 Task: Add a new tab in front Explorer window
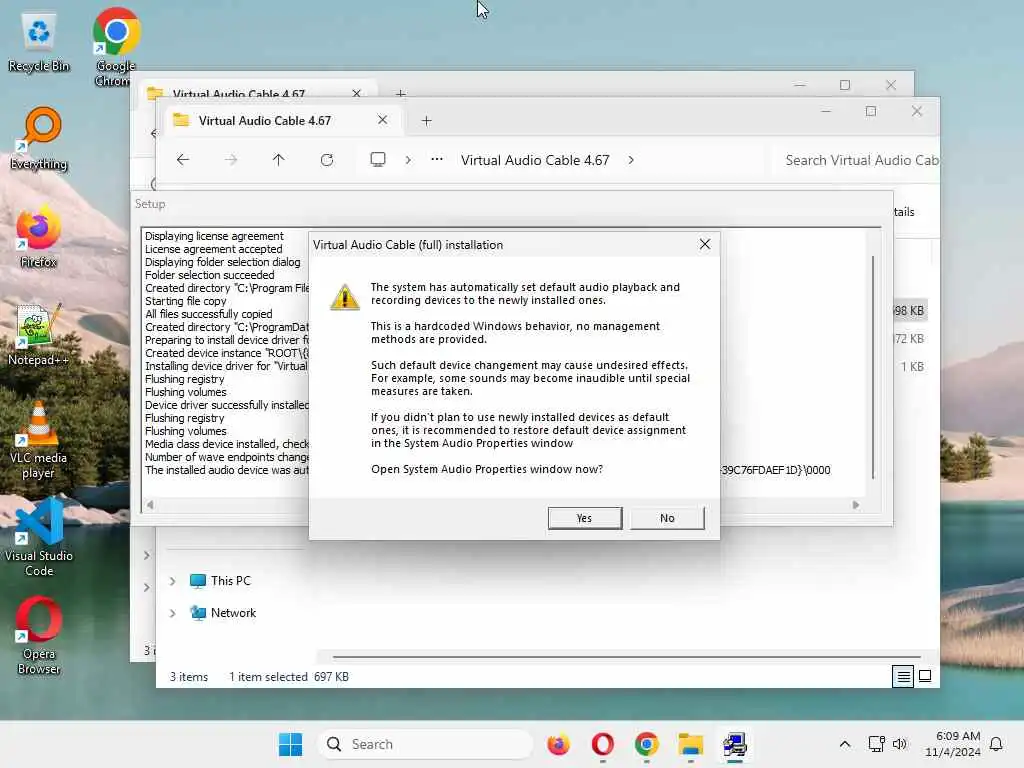426,121
